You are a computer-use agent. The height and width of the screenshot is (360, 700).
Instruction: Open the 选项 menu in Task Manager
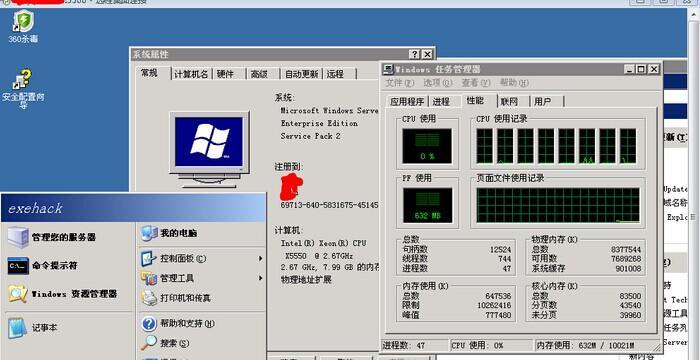[x=438, y=83]
